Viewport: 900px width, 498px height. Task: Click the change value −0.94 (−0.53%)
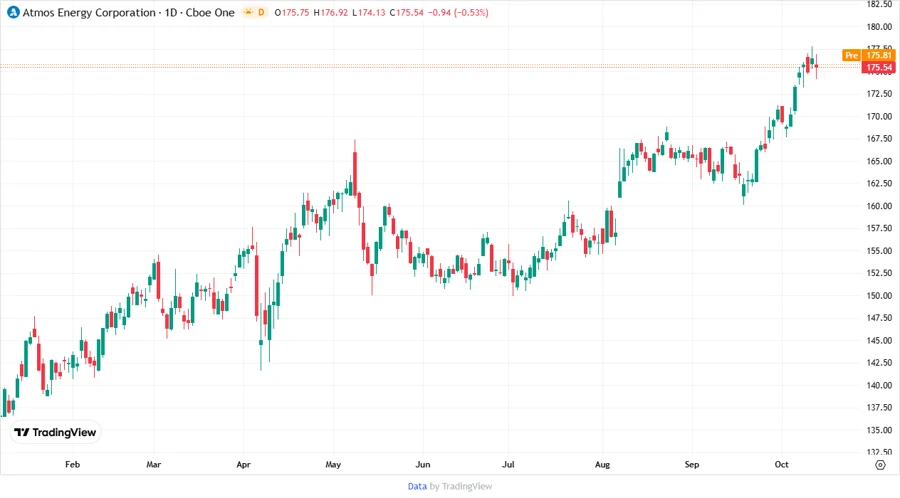click(x=458, y=13)
